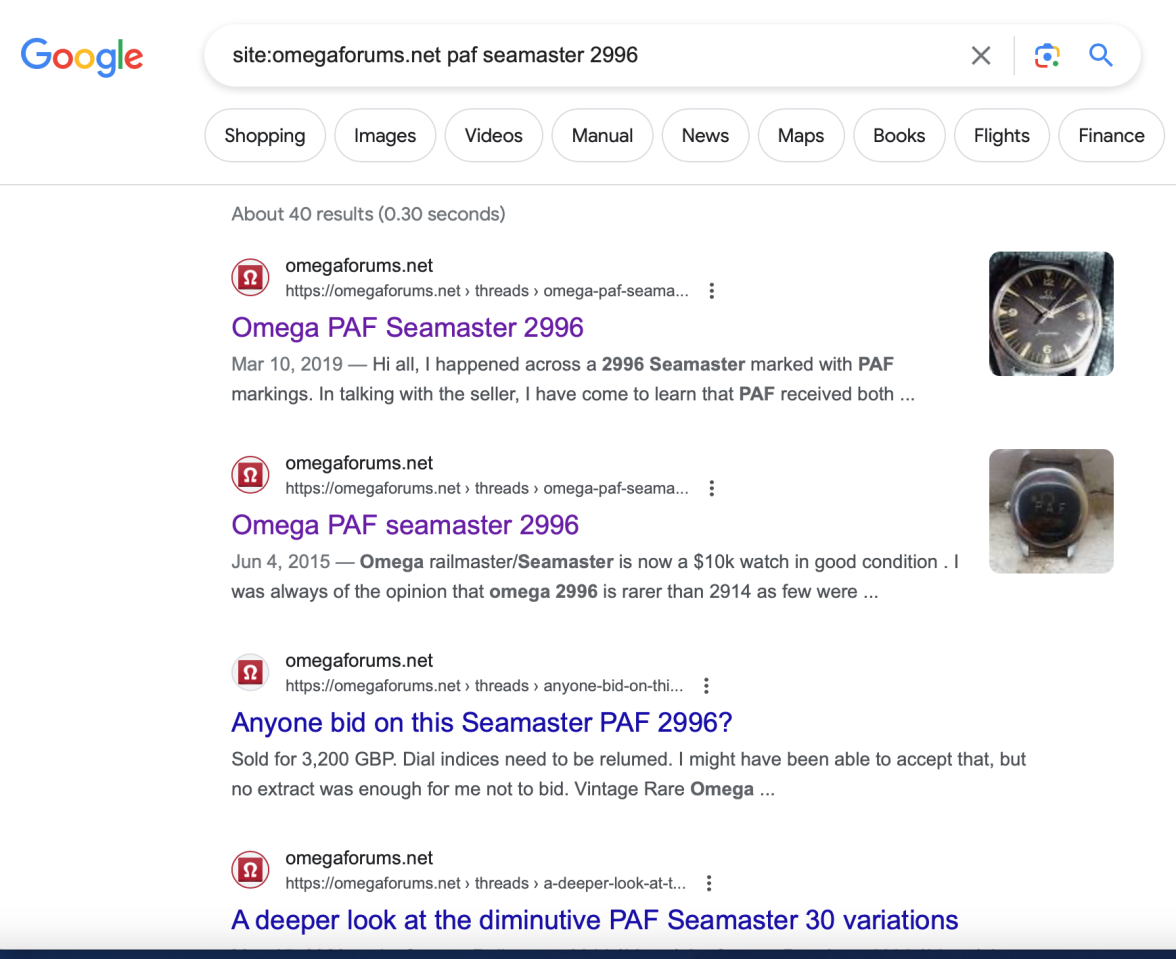Open Google Lens image search
The width and height of the screenshot is (1176, 959).
click(1047, 55)
